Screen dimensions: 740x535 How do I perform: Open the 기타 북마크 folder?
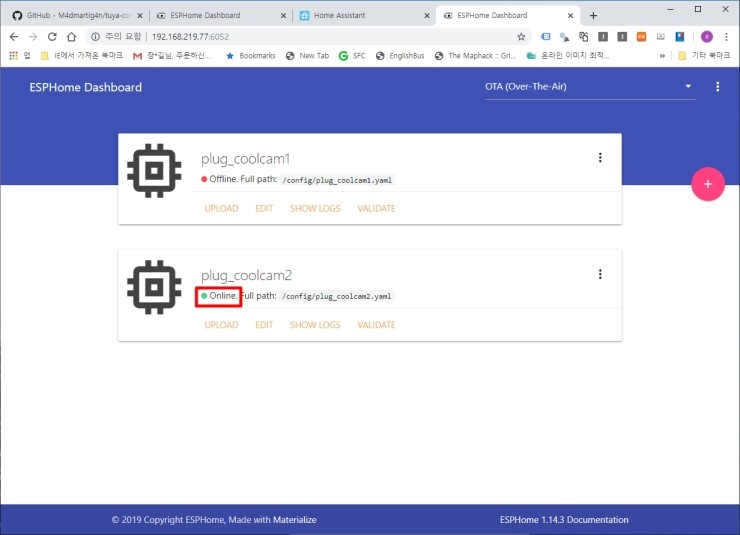click(x=704, y=56)
